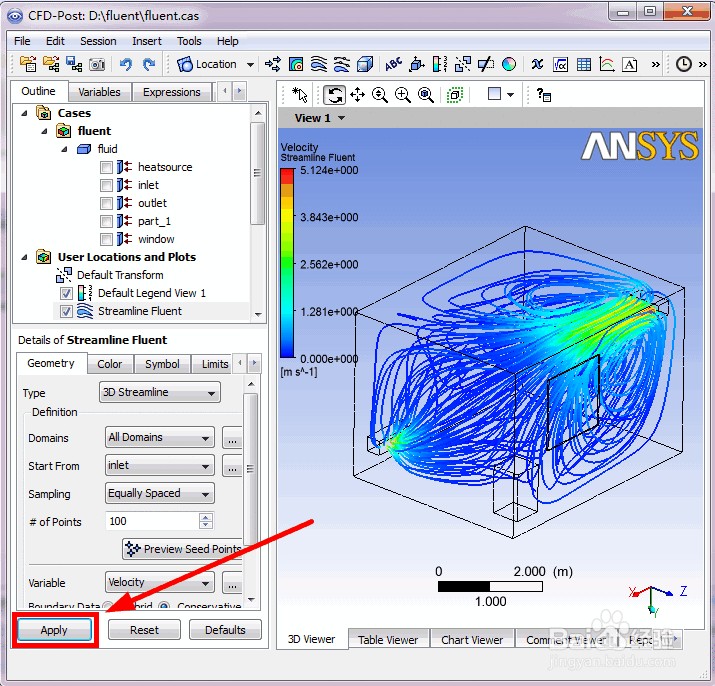Activate the Zoom Box tool in the viewer
This screenshot has width=715, height=686.
point(403,95)
